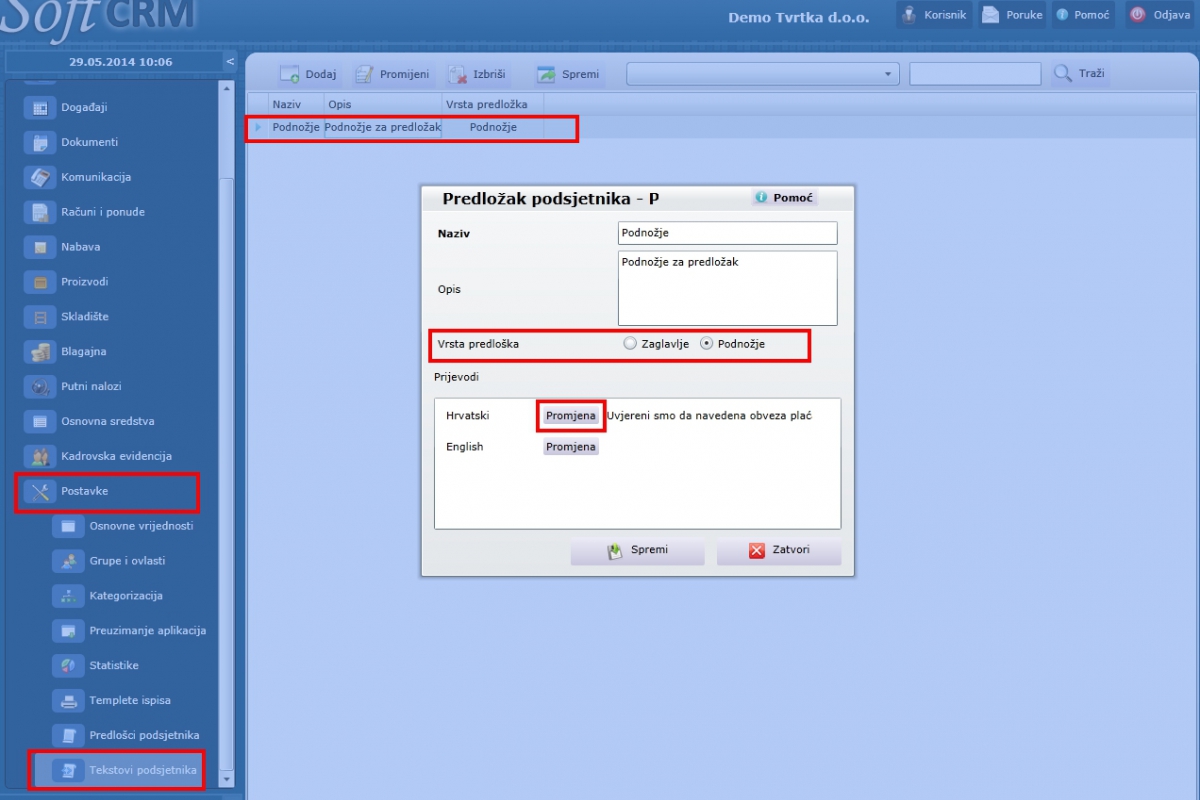Screen dimensions: 1200x800
Task: Open the Pomoć link in the header
Action: (1082, 15)
